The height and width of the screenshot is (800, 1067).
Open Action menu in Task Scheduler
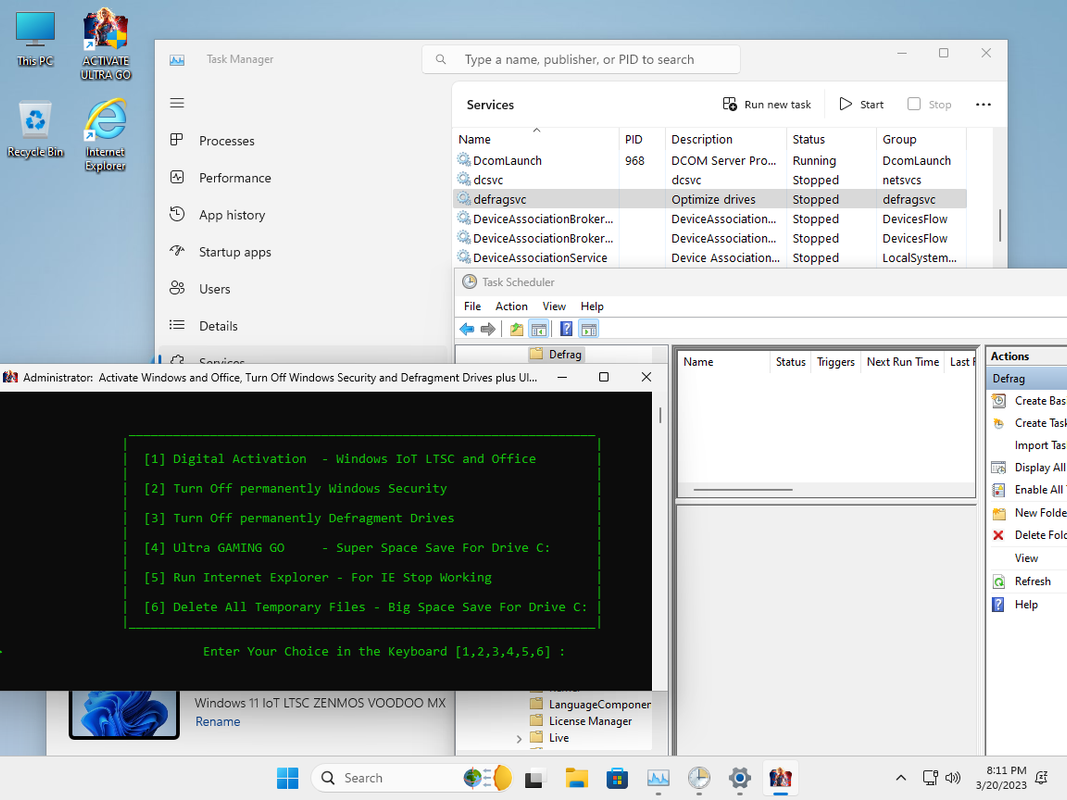point(511,306)
